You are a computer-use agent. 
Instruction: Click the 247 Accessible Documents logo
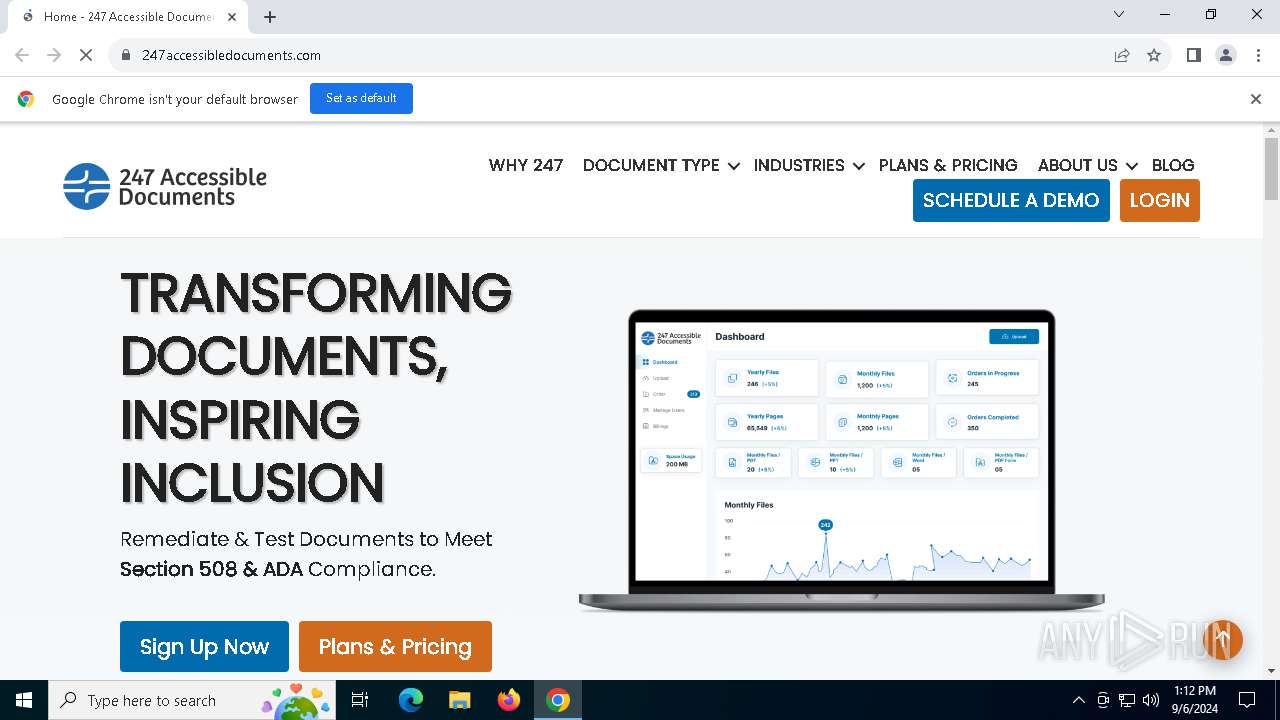pyautogui.click(x=165, y=186)
